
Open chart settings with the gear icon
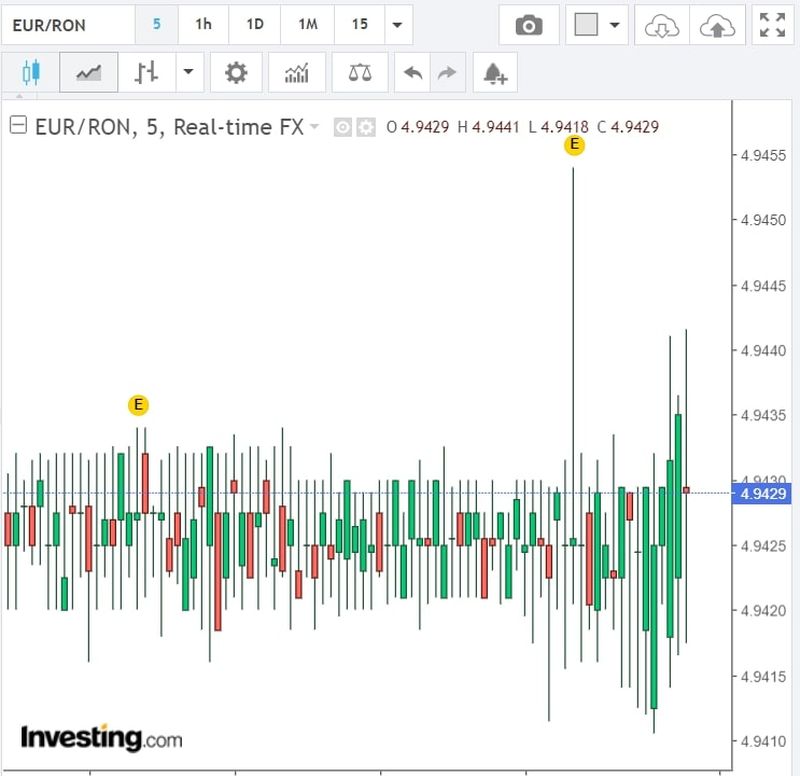(x=235, y=72)
